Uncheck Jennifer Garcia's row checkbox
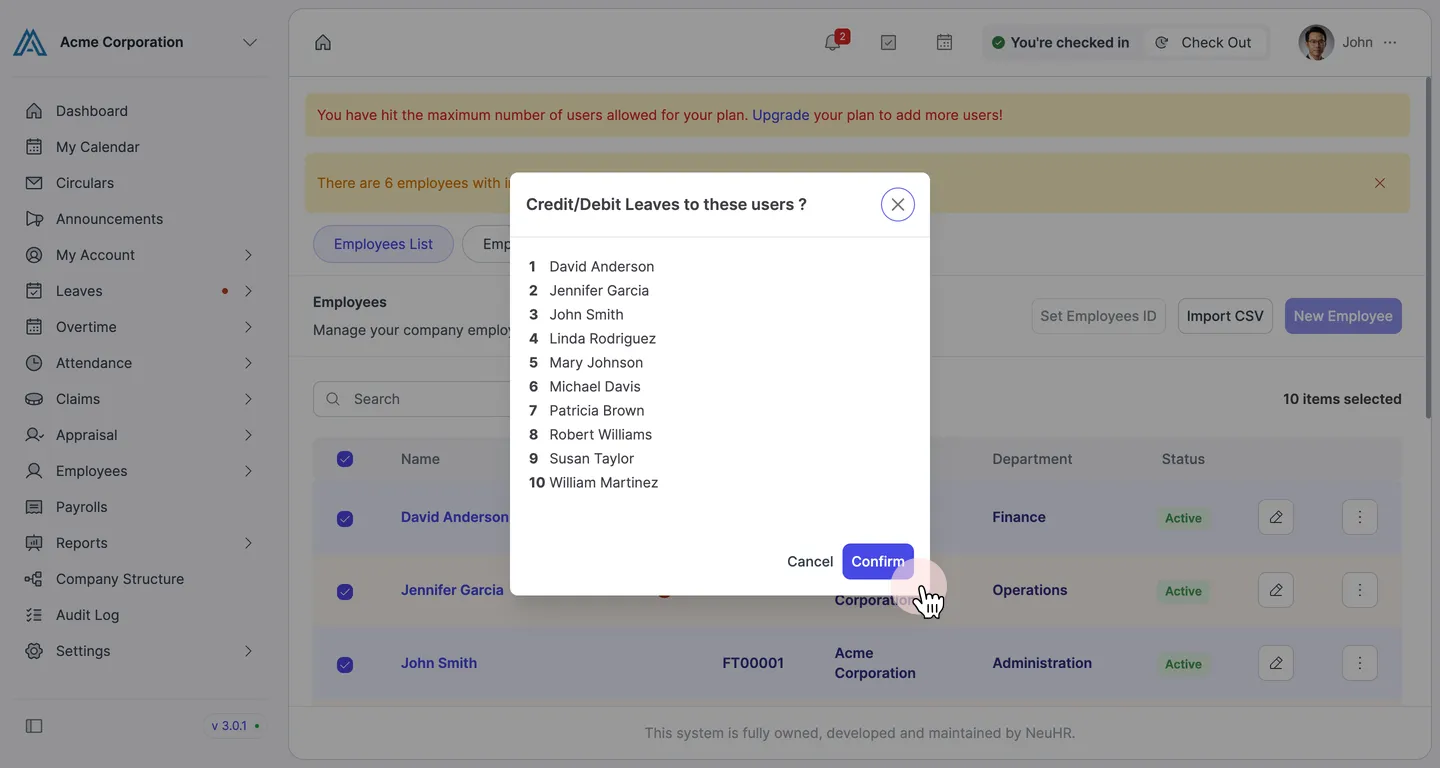 (x=345, y=592)
